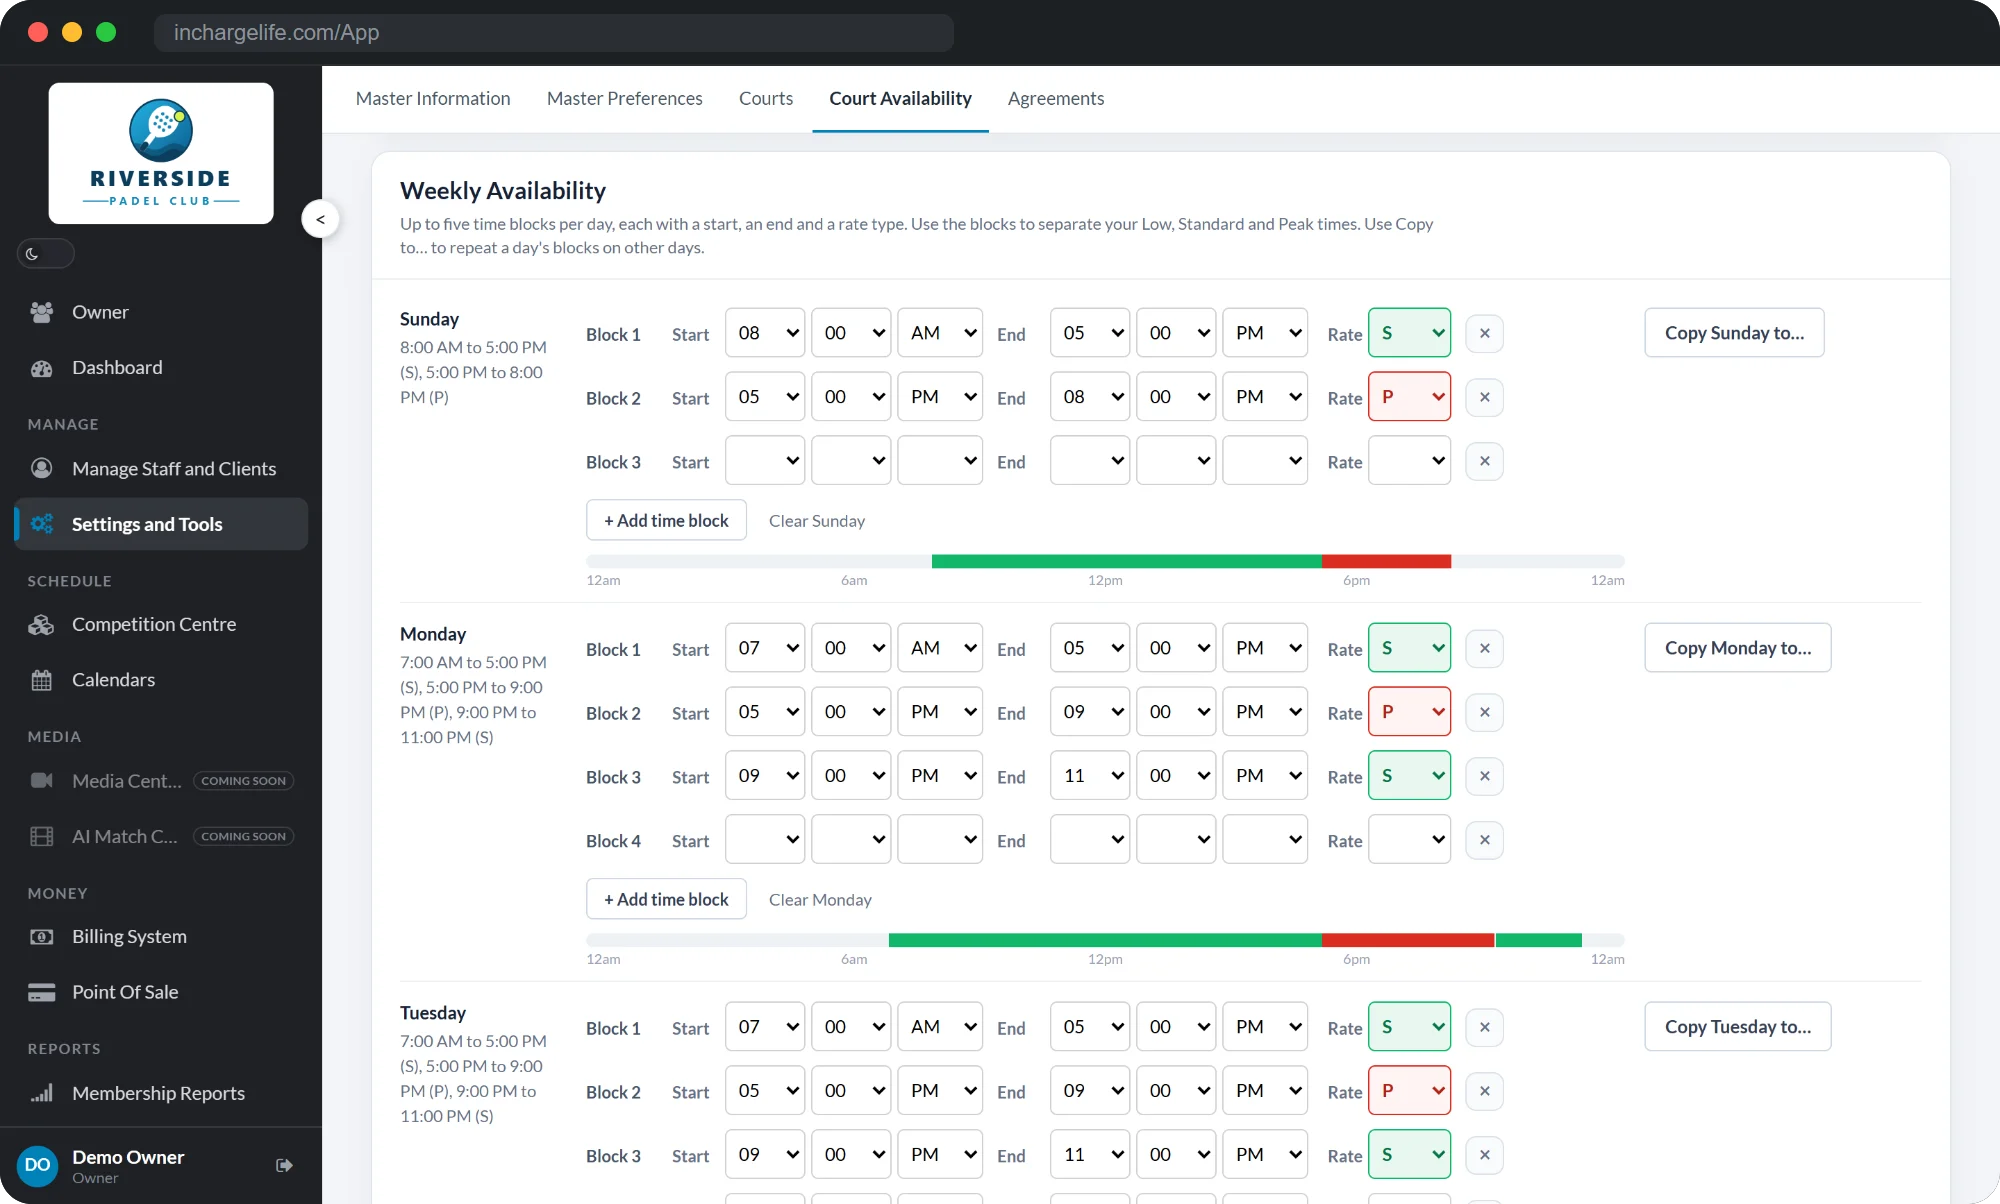
Task: Click the DO user avatar
Action: click(x=38, y=1165)
